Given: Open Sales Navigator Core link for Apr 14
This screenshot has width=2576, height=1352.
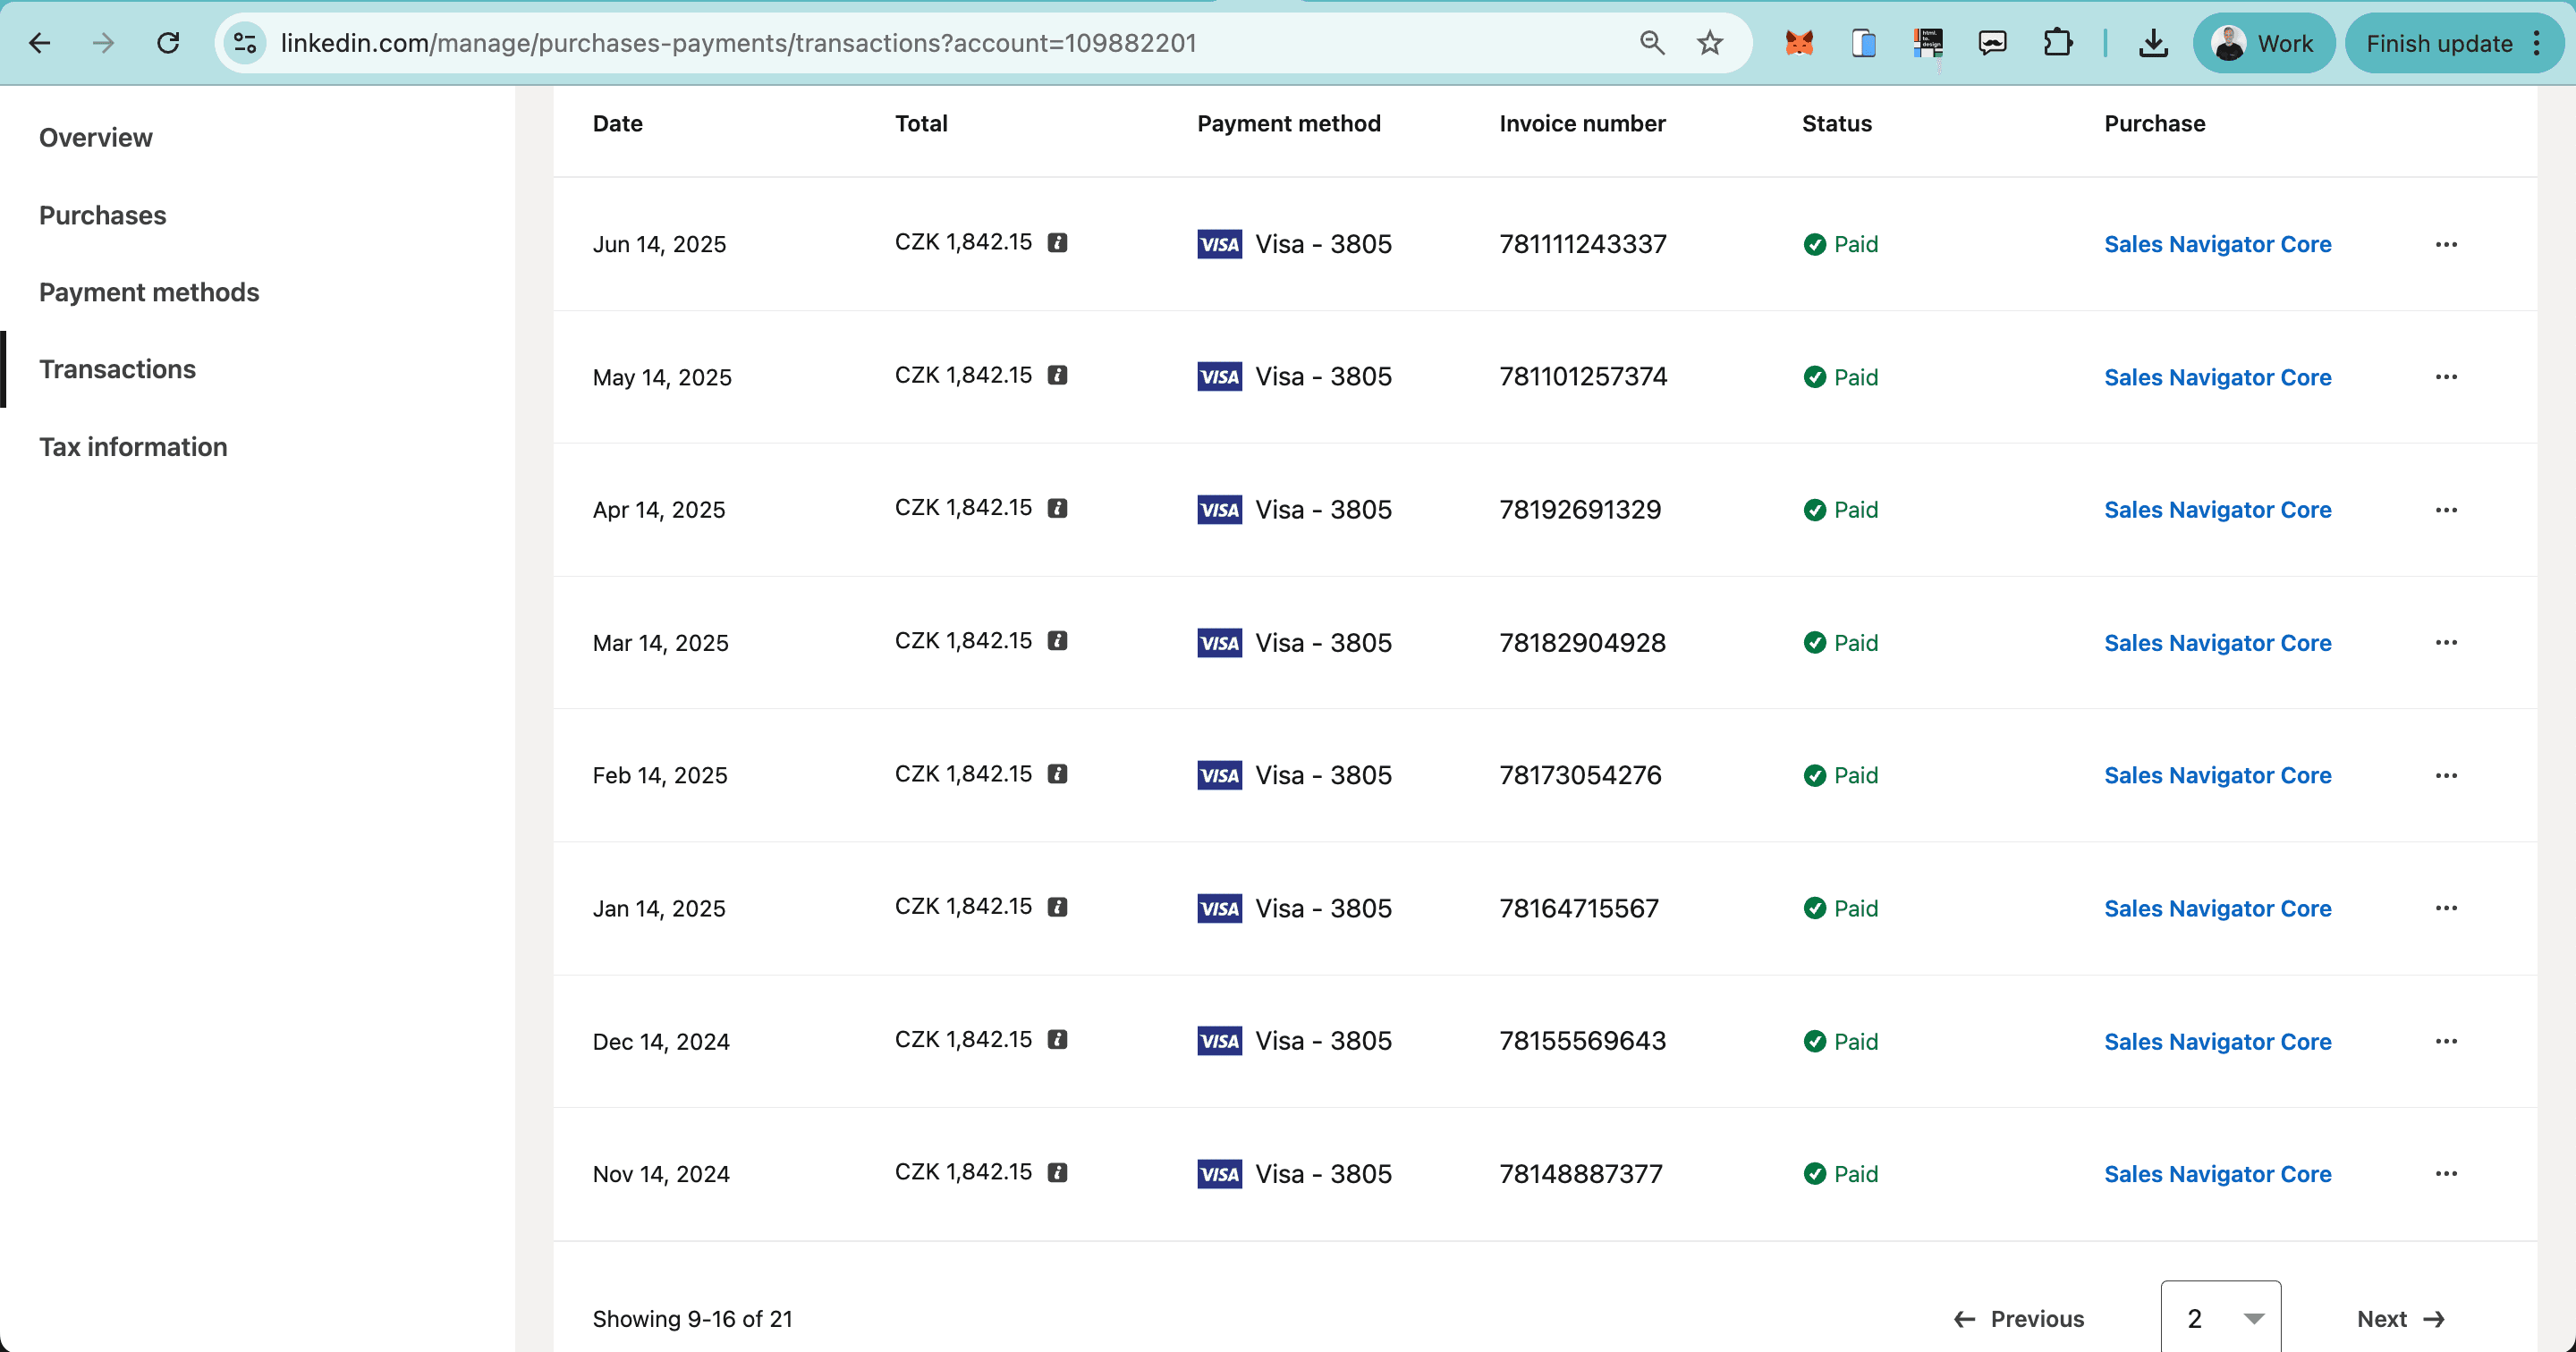Looking at the screenshot, I should tap(2217, 510).
